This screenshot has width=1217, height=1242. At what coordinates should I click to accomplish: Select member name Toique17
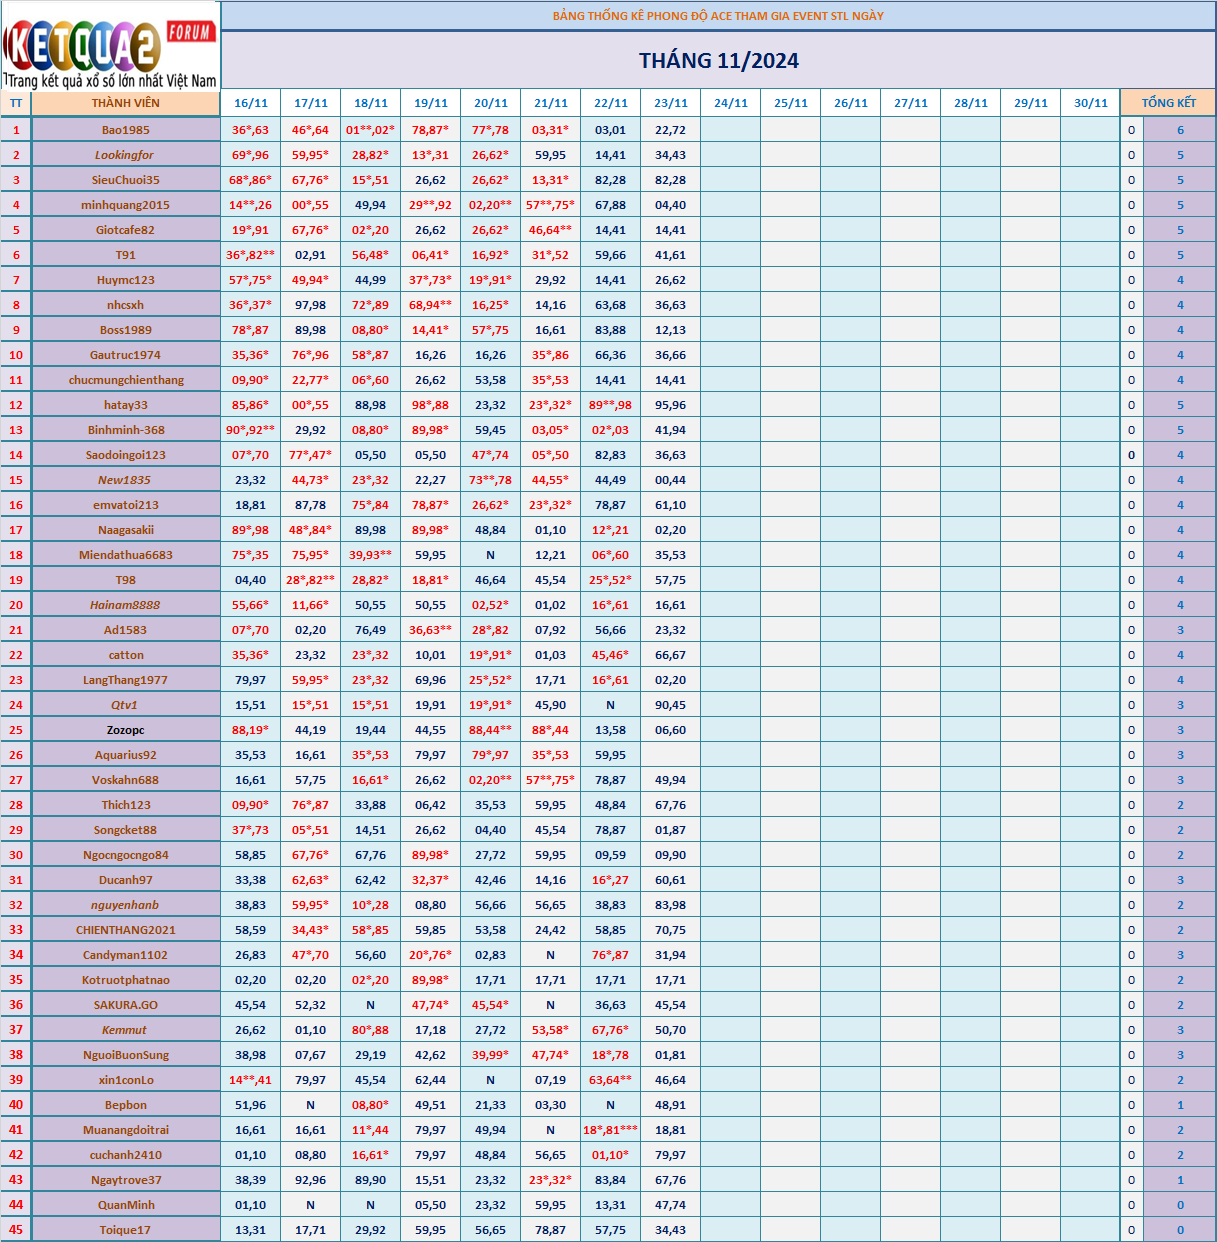[x=126, y=1230]
